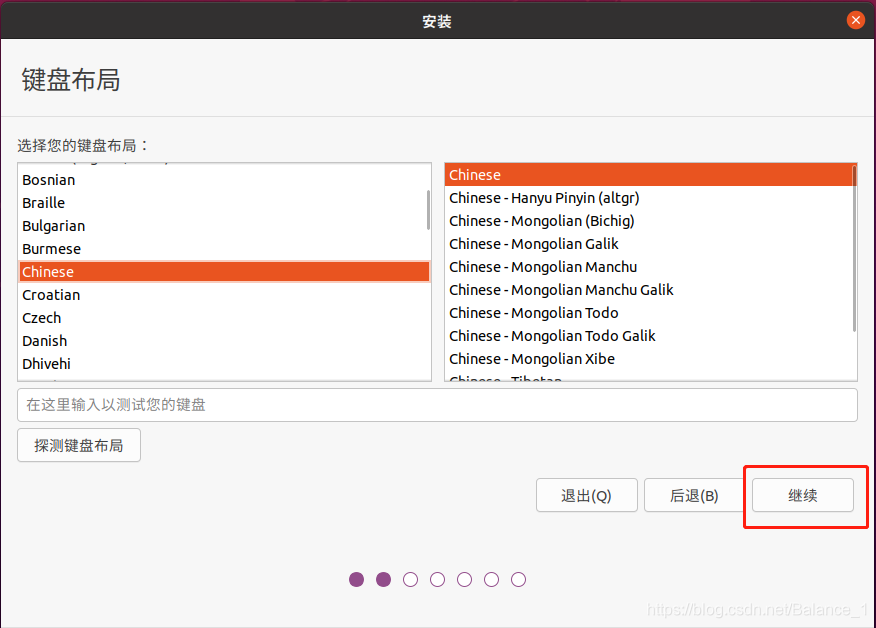Click the 探测键盘布局 detect layout button
876x628 pixels.
pos(79,445)
